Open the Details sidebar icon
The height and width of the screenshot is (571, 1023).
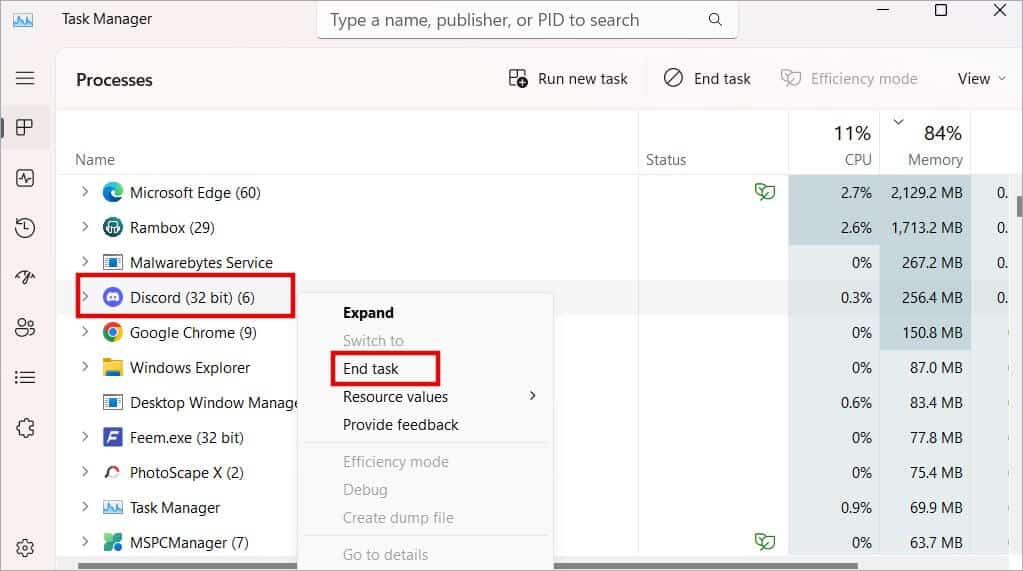coord(25,377)
